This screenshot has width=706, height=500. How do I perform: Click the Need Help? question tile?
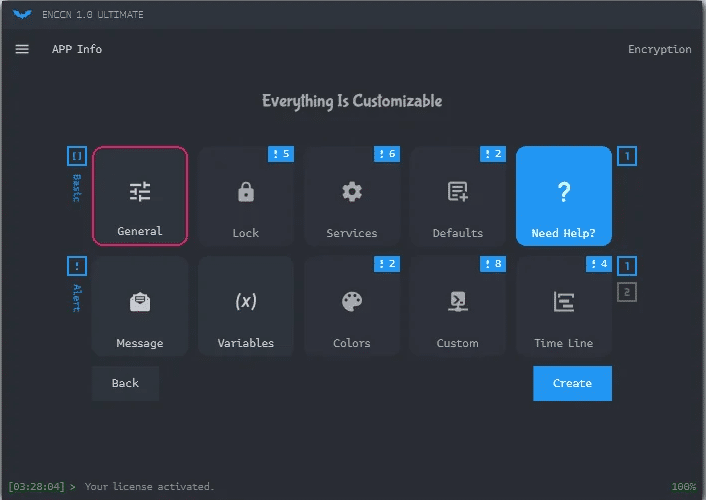click(x=563, y=196)
